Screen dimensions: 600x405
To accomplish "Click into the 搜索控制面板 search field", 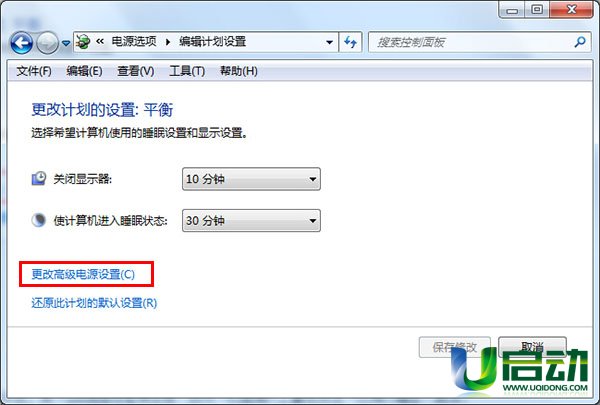I will (x=473, y=42).
